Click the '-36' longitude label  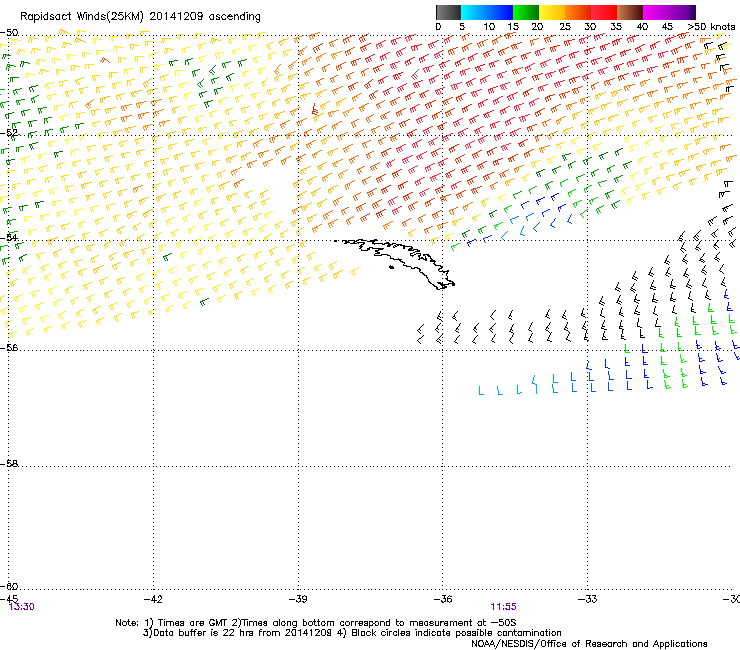click(442, 599)
